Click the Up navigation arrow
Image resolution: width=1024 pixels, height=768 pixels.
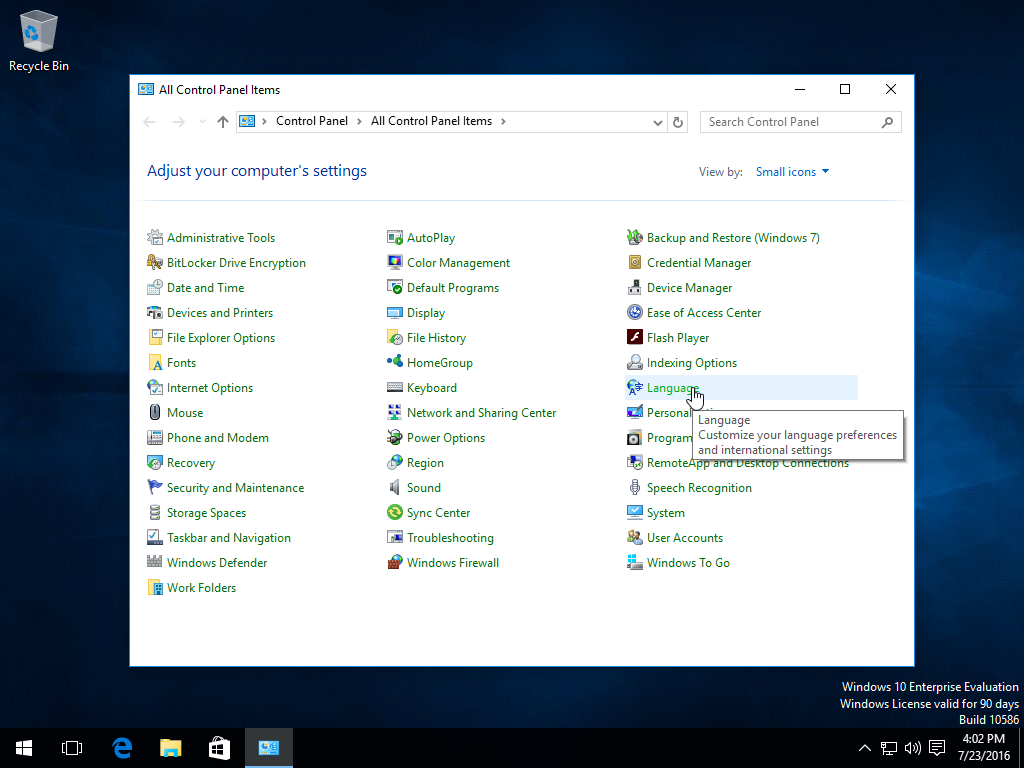(223, 121)
